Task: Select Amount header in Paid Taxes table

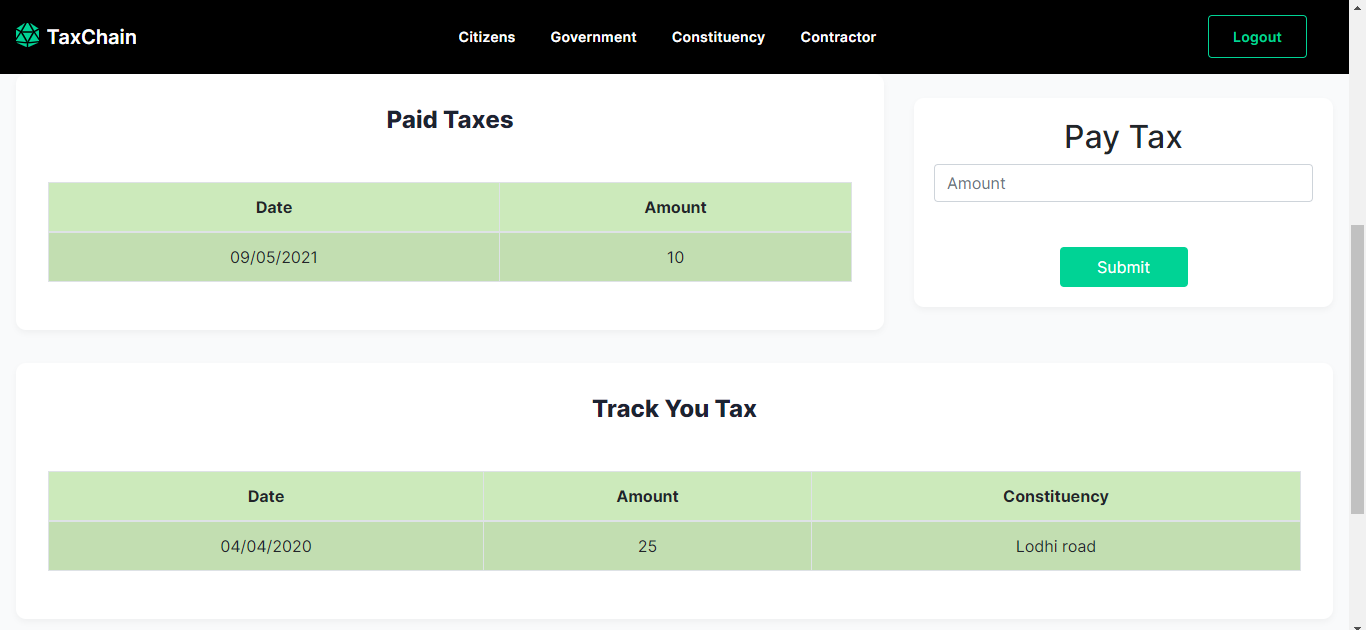Action: click(x=676, y=207)
